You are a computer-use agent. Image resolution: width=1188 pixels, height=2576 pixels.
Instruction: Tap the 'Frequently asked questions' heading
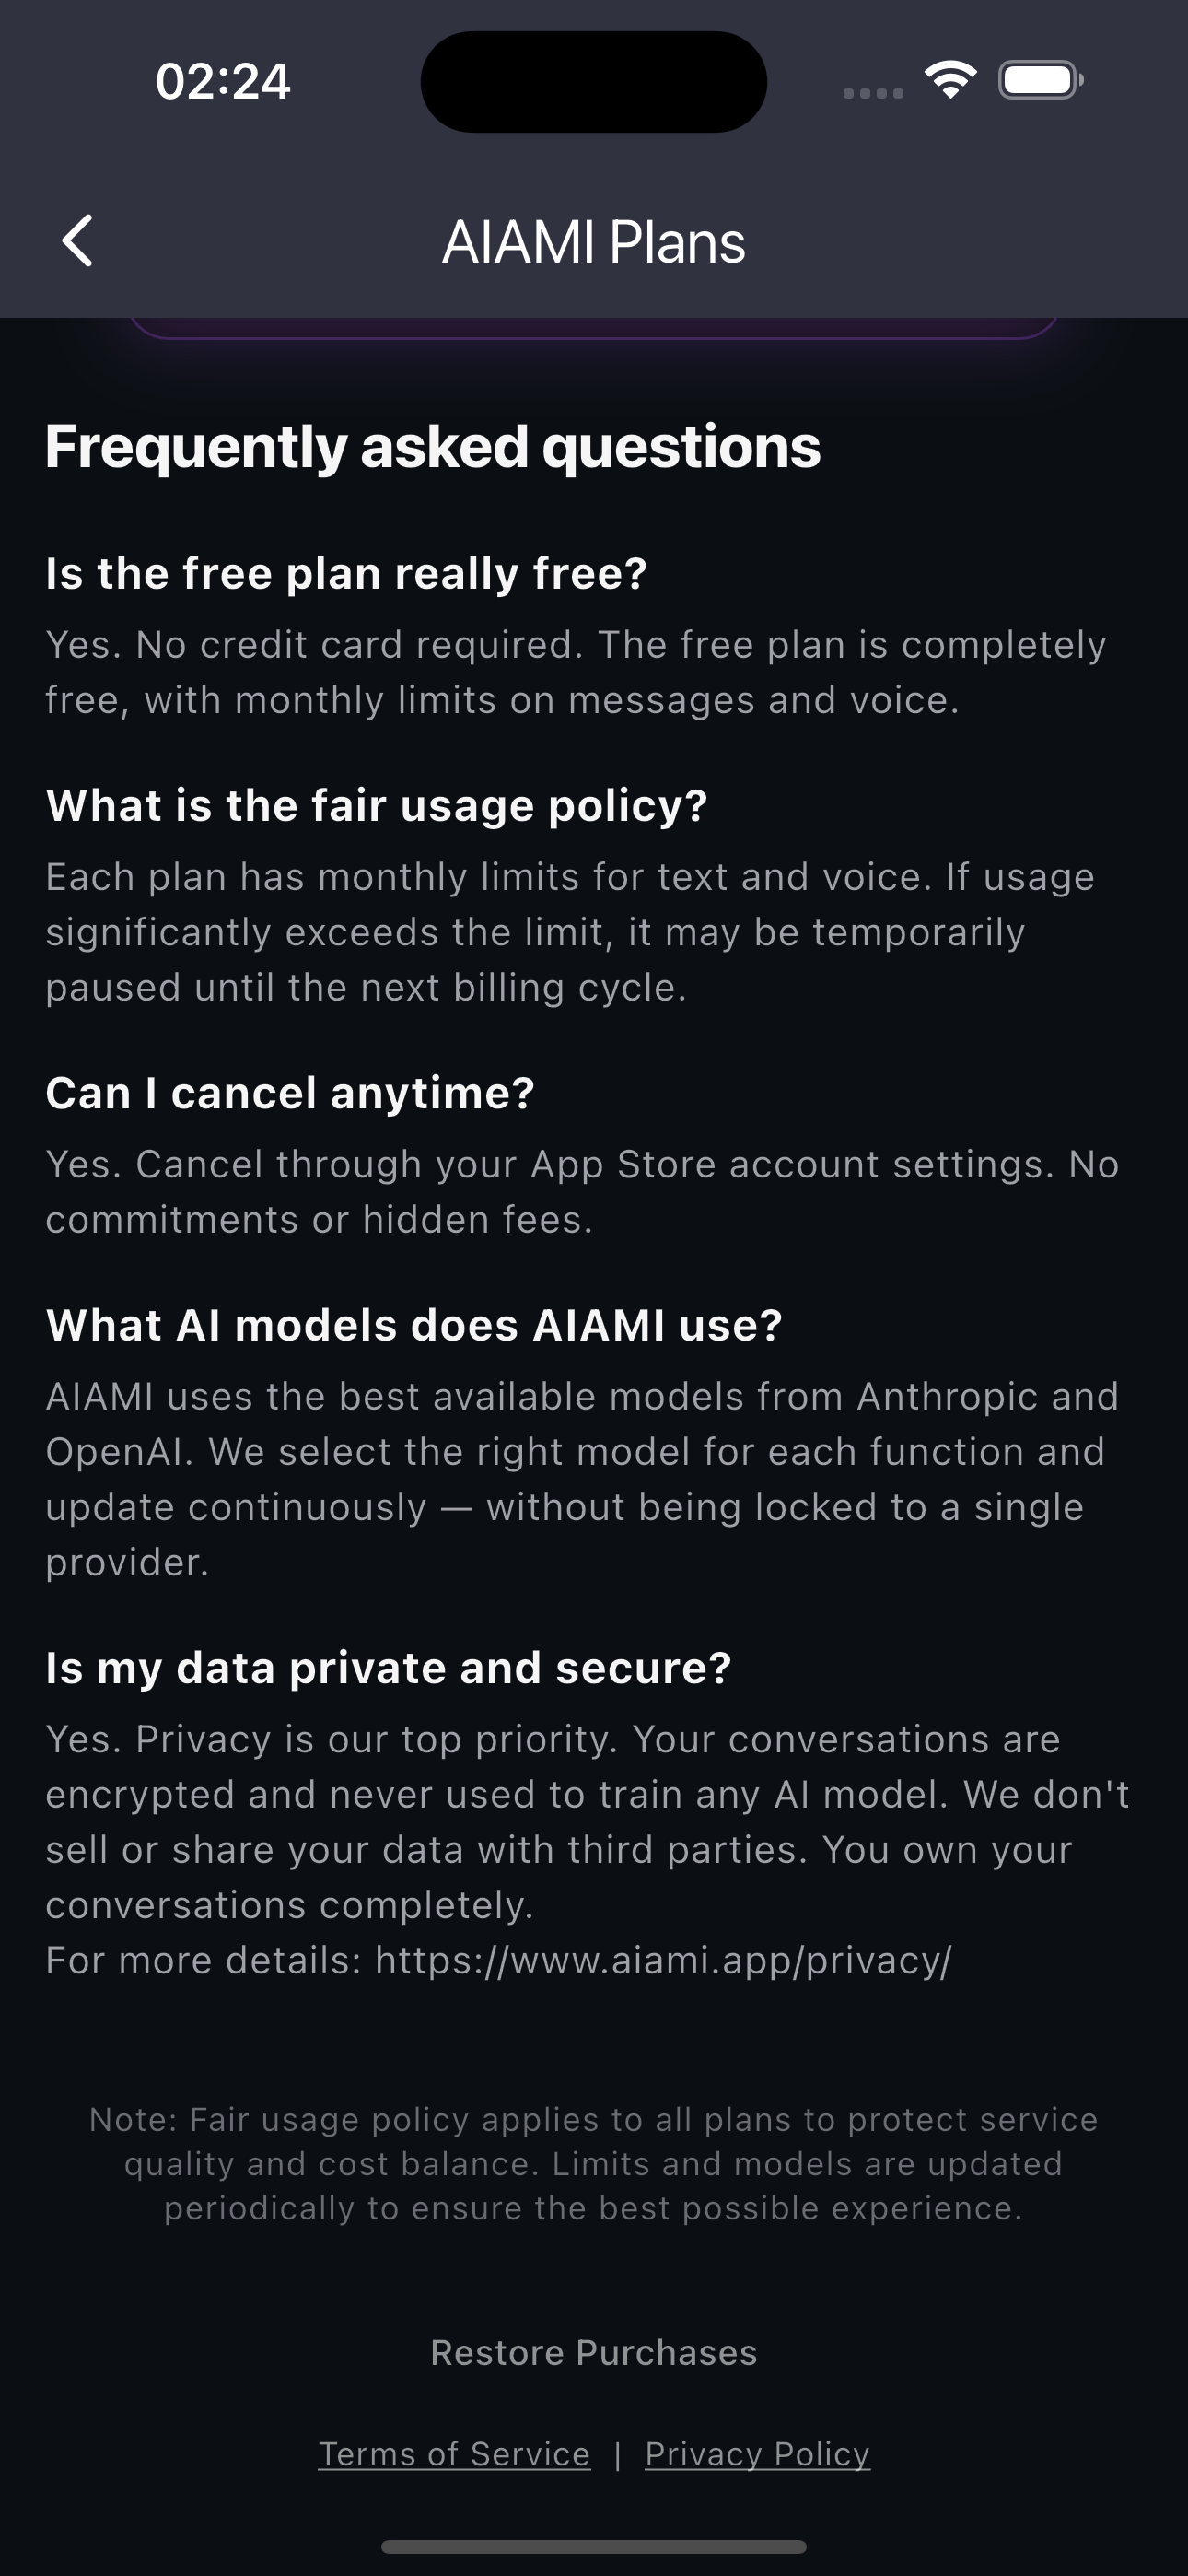pyautogui.click(x=433, y=447)
